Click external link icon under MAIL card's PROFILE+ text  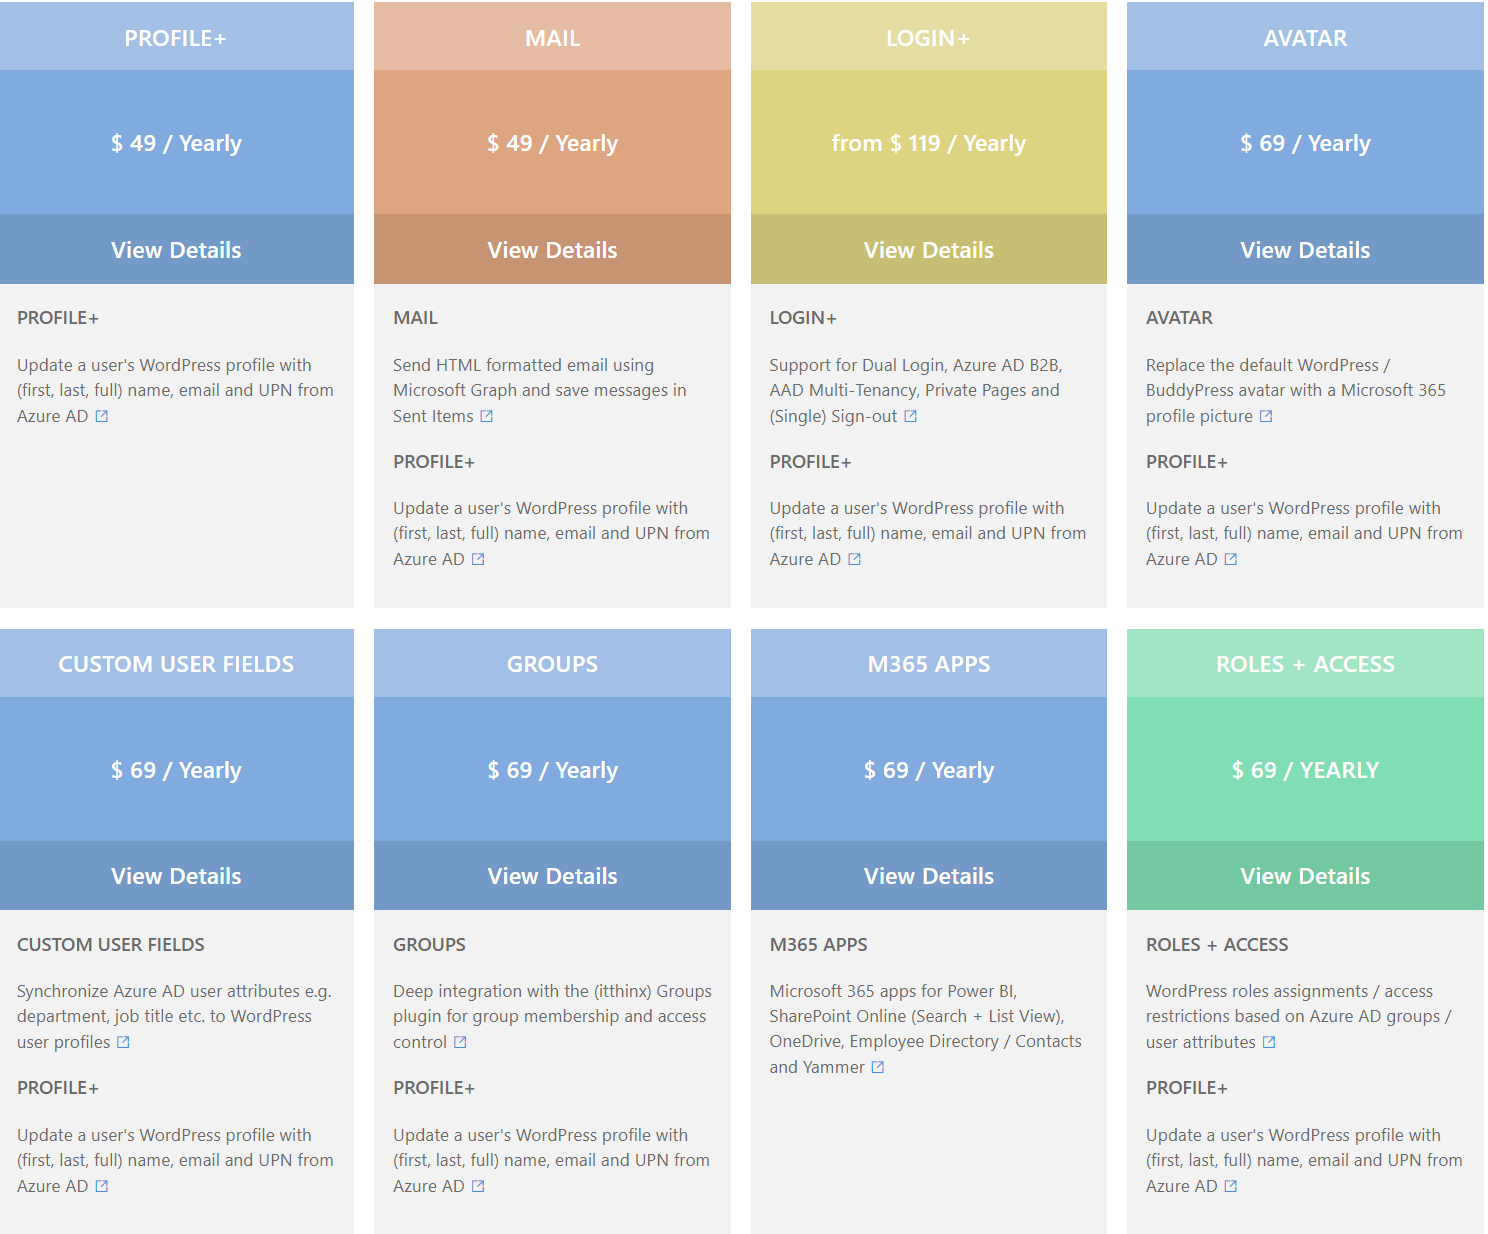point(478,560)
